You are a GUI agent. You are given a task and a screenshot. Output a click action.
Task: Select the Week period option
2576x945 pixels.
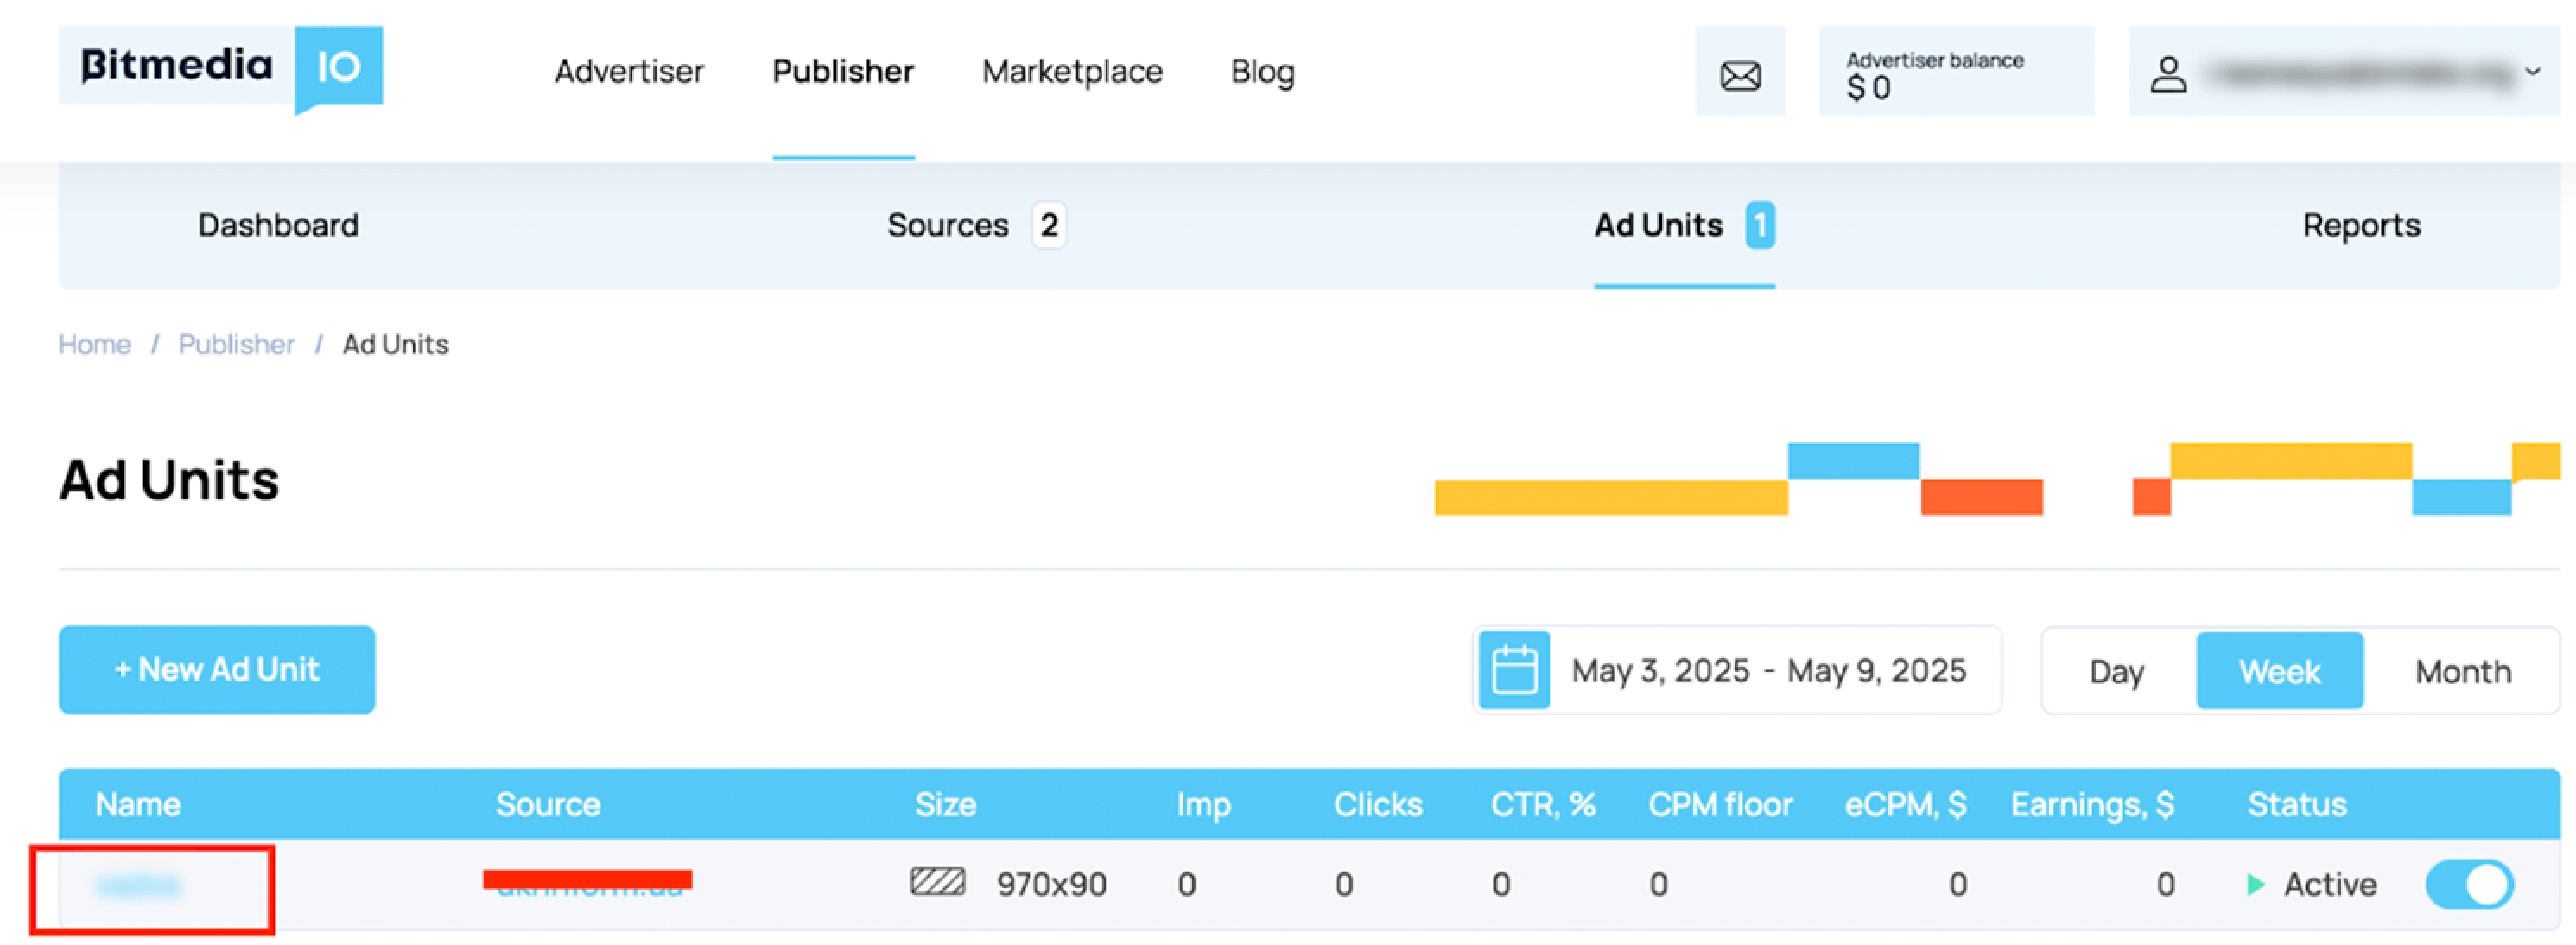(x=2278, y=671)
